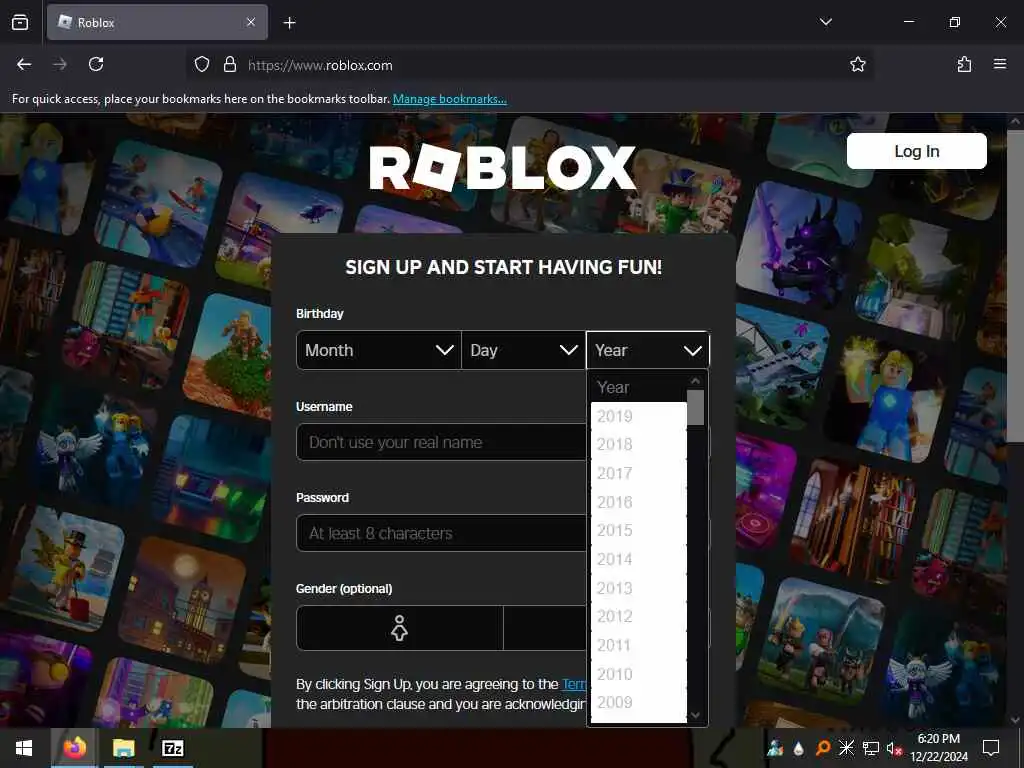Click the Firefox taskbar icon
1024x768 pixels.
(74, 748)
